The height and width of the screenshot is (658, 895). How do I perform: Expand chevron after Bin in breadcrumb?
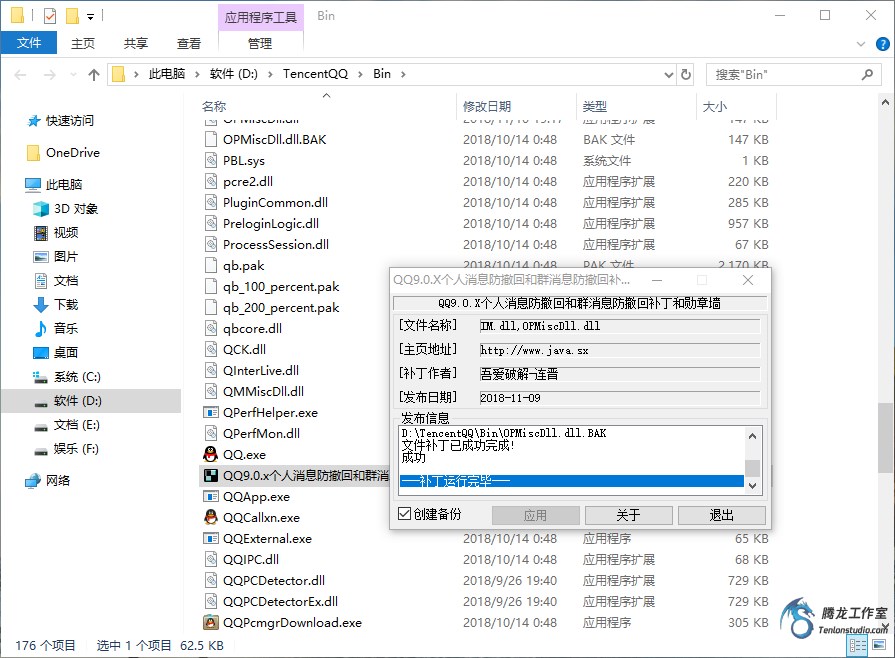coord(403,74)
